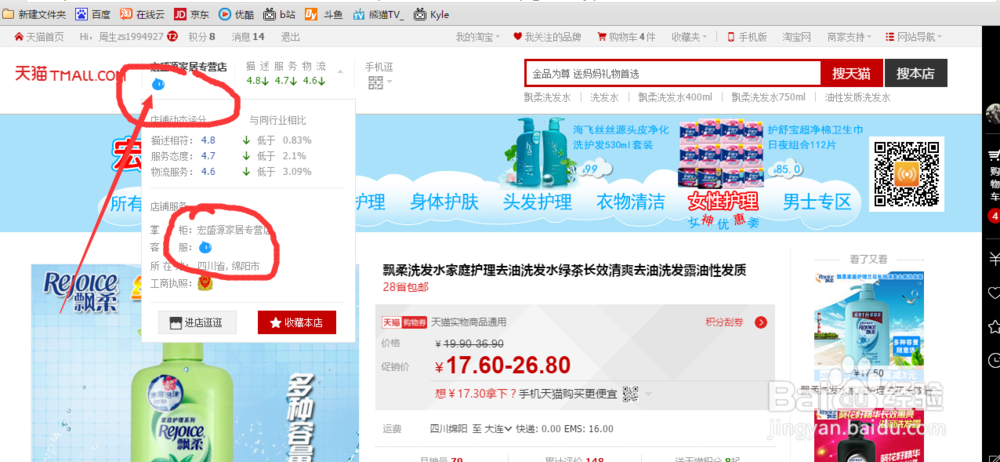Open the 衣物清洁 category tab
Viewport: 1000px width, 462px height.
tap(630, 202)
